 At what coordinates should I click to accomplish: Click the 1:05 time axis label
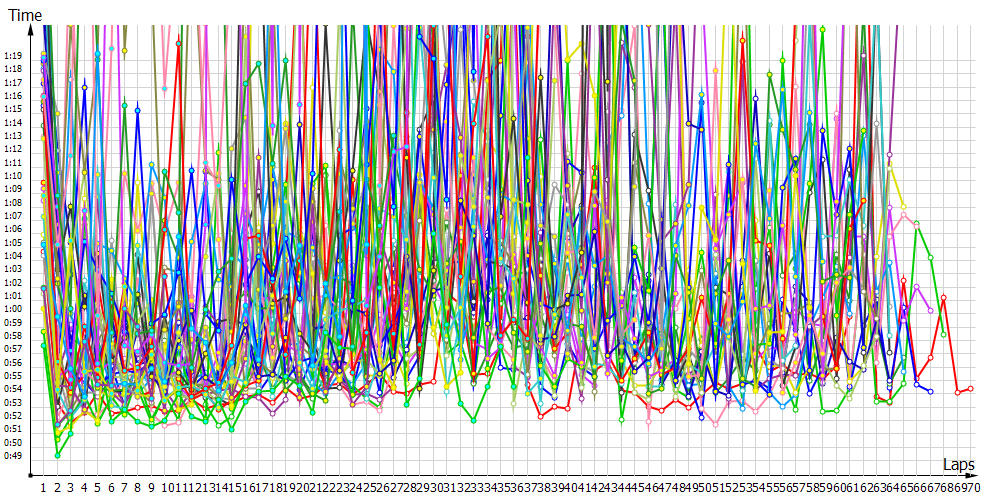coord(14,243)
